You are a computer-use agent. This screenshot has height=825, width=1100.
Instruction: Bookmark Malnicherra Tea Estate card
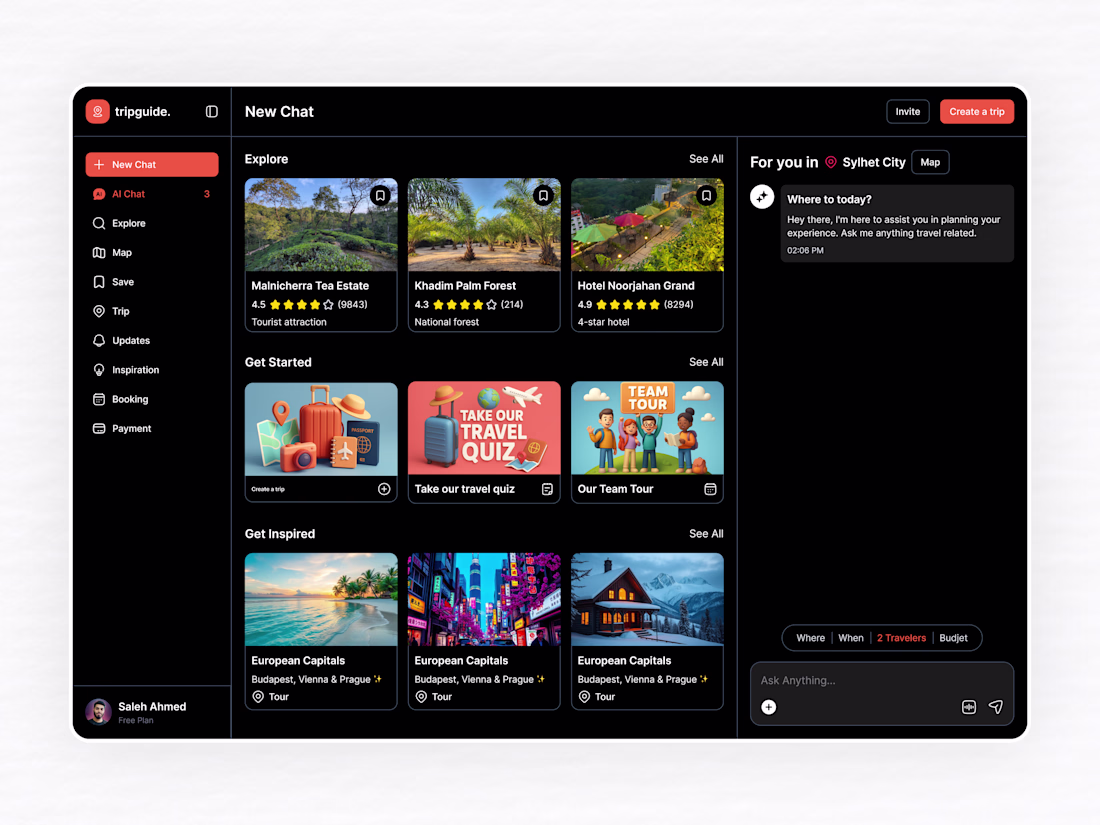pyautogui.click(x=380, y=196)
